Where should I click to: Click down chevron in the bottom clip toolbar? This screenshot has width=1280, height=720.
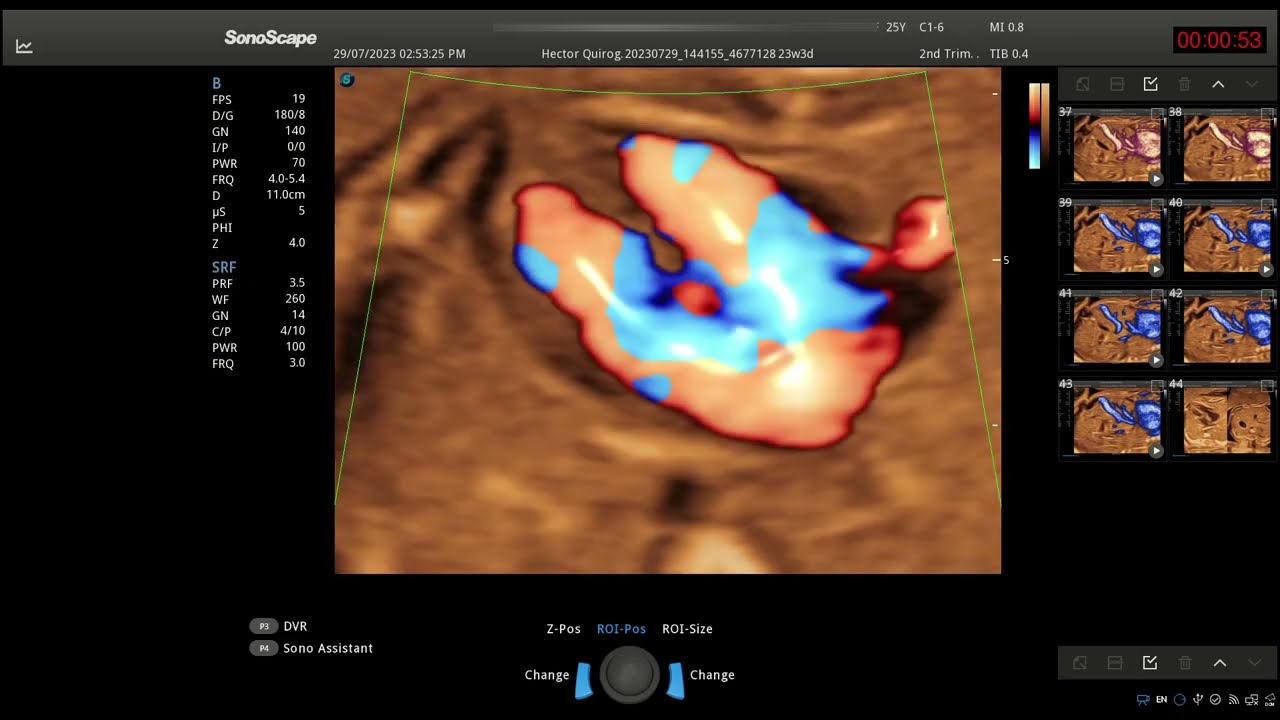[x=1254, y=663]
